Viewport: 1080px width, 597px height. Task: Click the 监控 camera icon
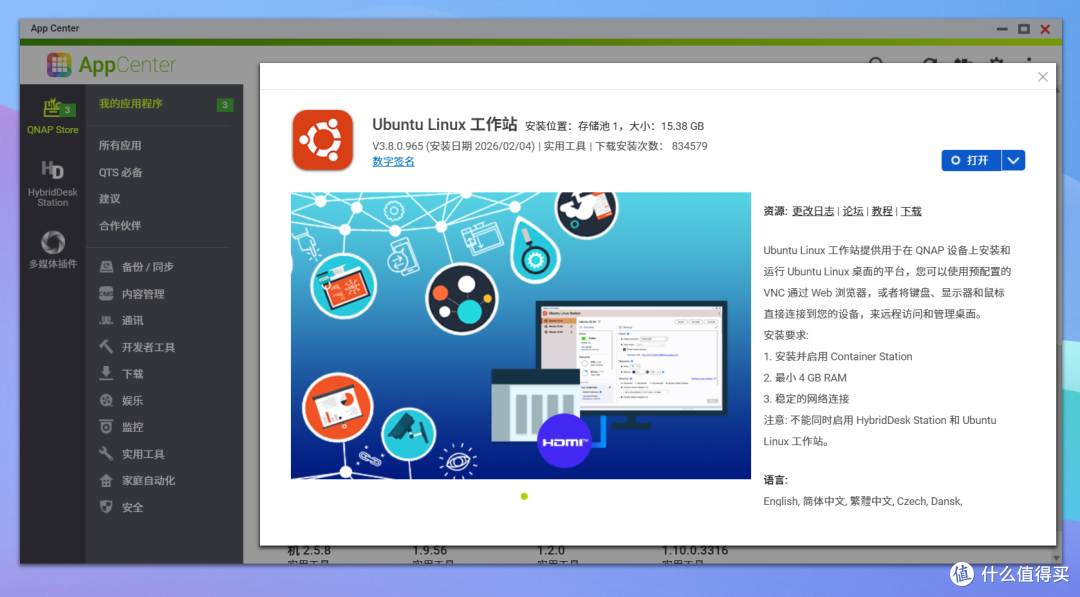point(106,427)
